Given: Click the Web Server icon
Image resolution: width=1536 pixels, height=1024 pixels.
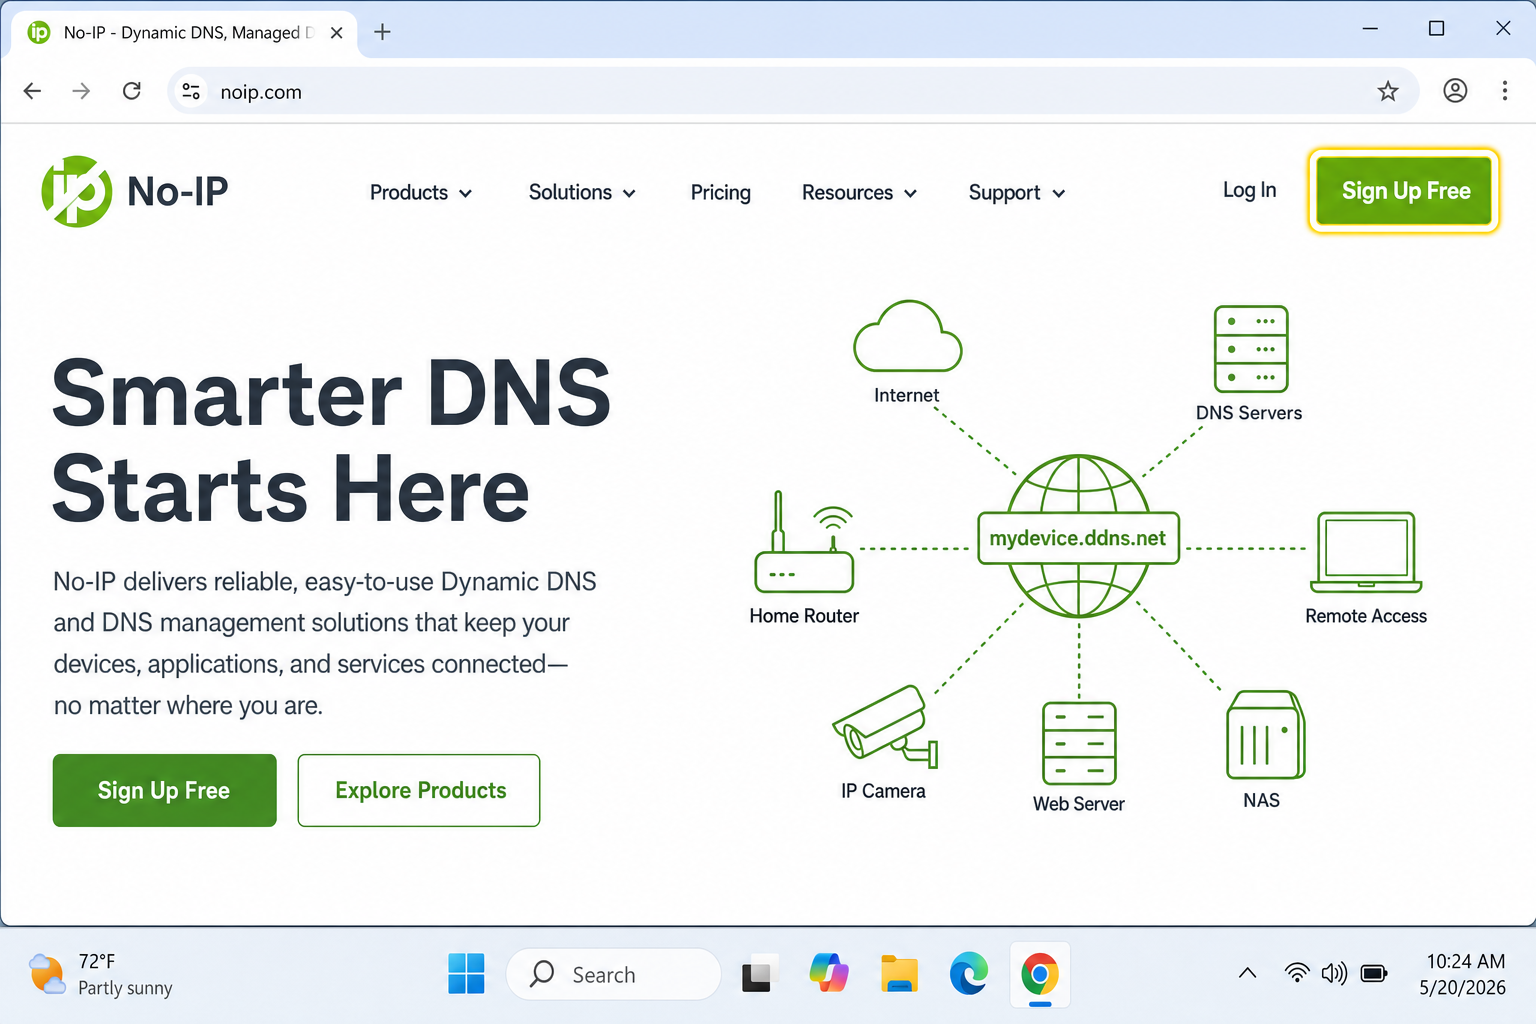Looking at the screenshot, I should click(1079, 743).
